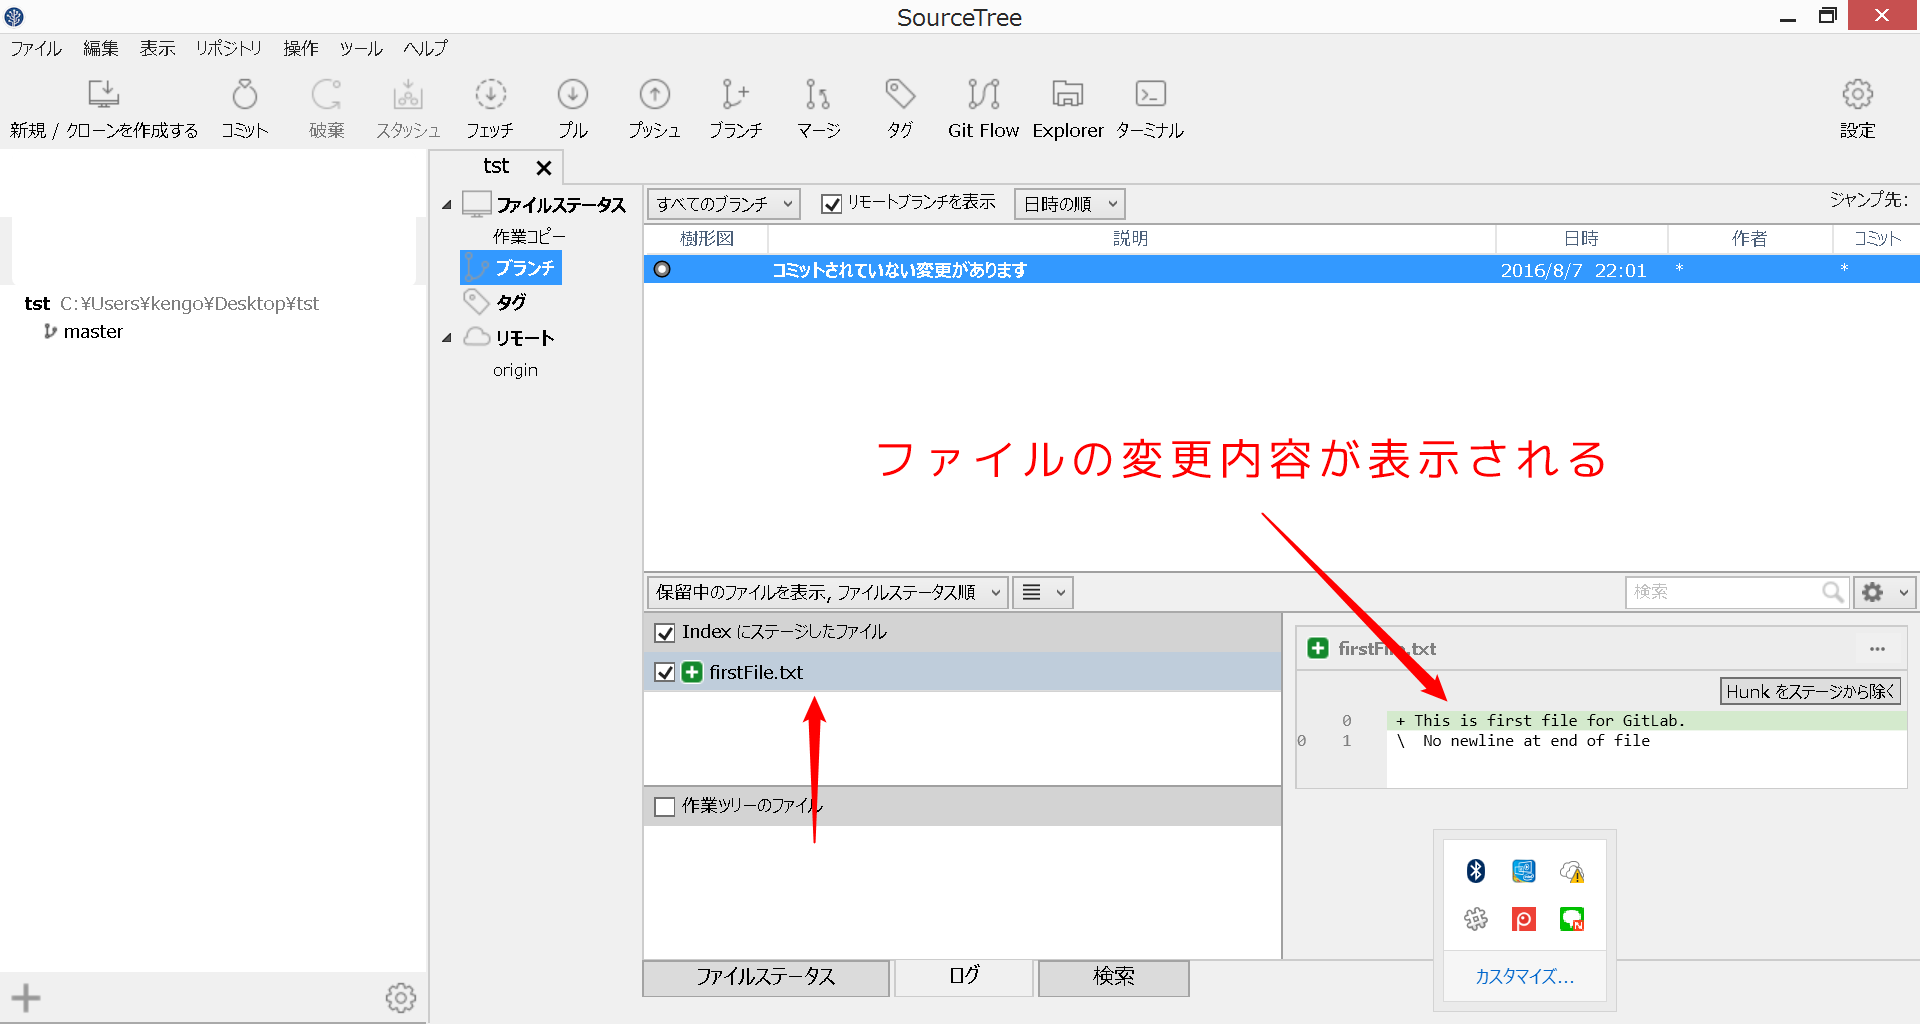The height and width of the screenshot is (1024, 1920).
Task: Click the gear icon in the bookmarks panel
Action: (401, 997)
